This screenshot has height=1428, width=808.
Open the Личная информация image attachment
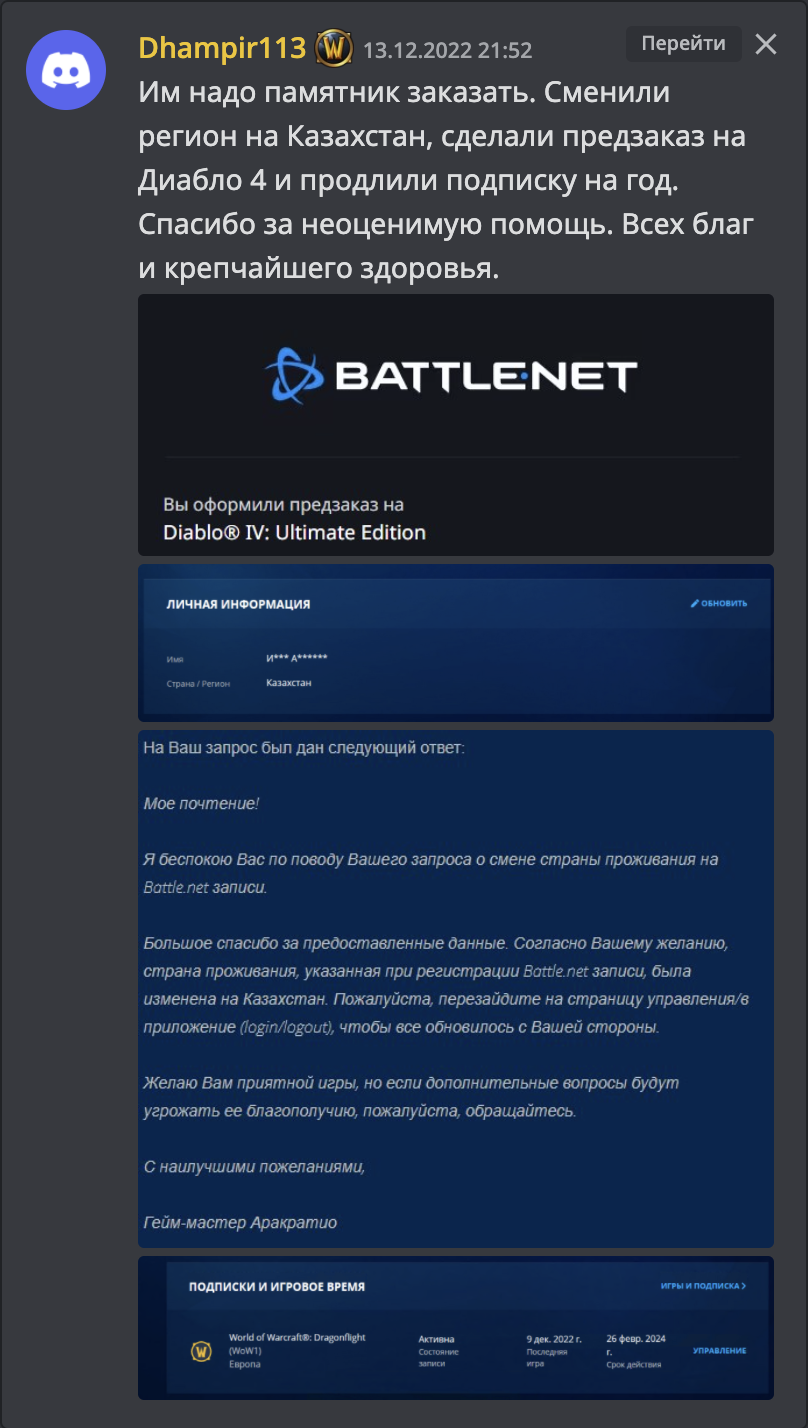coord(456,642)
